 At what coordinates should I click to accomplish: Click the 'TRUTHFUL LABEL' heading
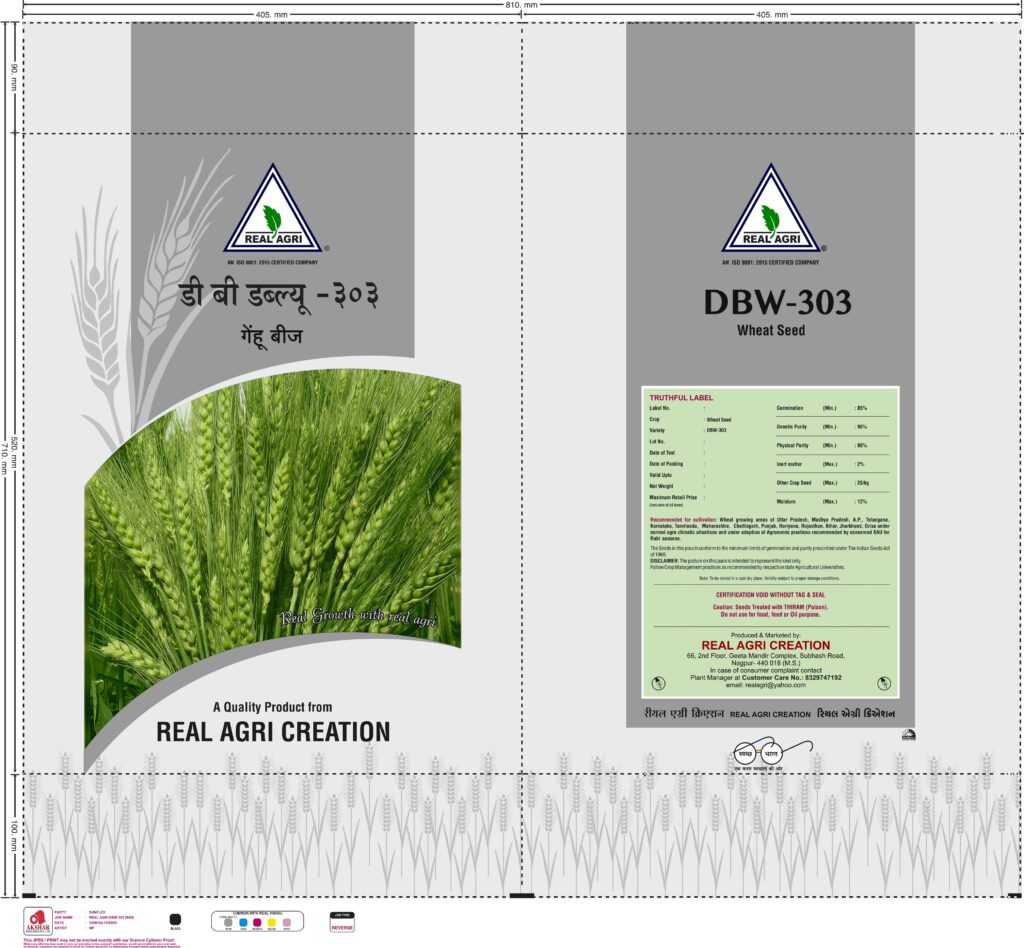681,398
